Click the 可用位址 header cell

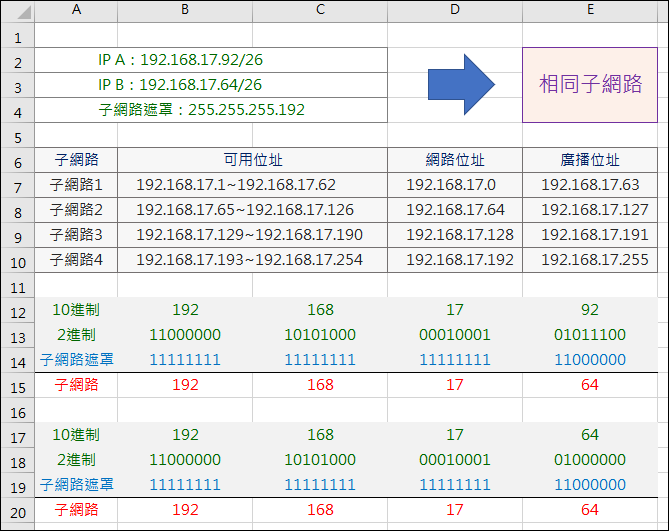[x=253, y=160]
